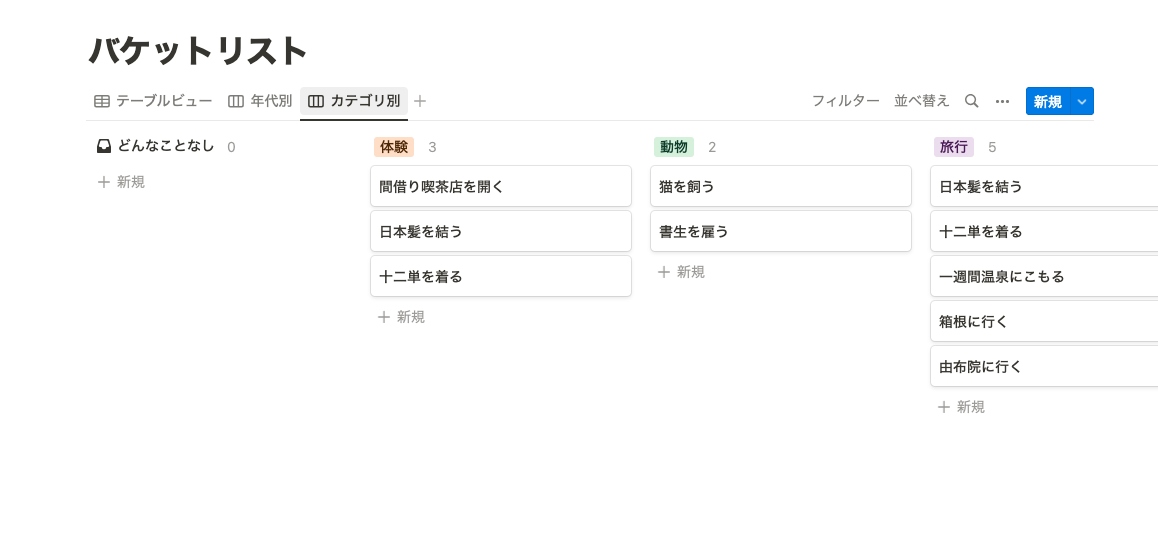Click the inbox icon next to どんなことなし
This screenshot has width=1158, height=558.
104,146
